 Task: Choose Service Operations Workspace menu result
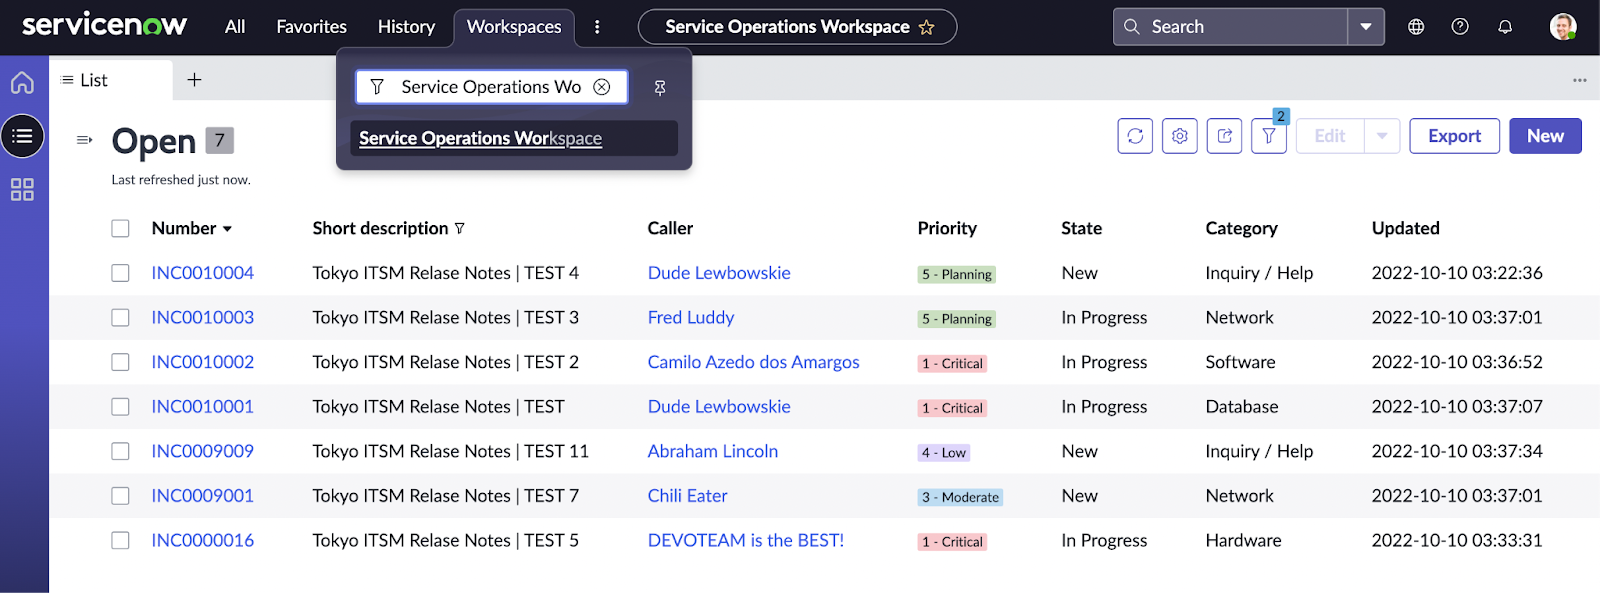(513, 138)
